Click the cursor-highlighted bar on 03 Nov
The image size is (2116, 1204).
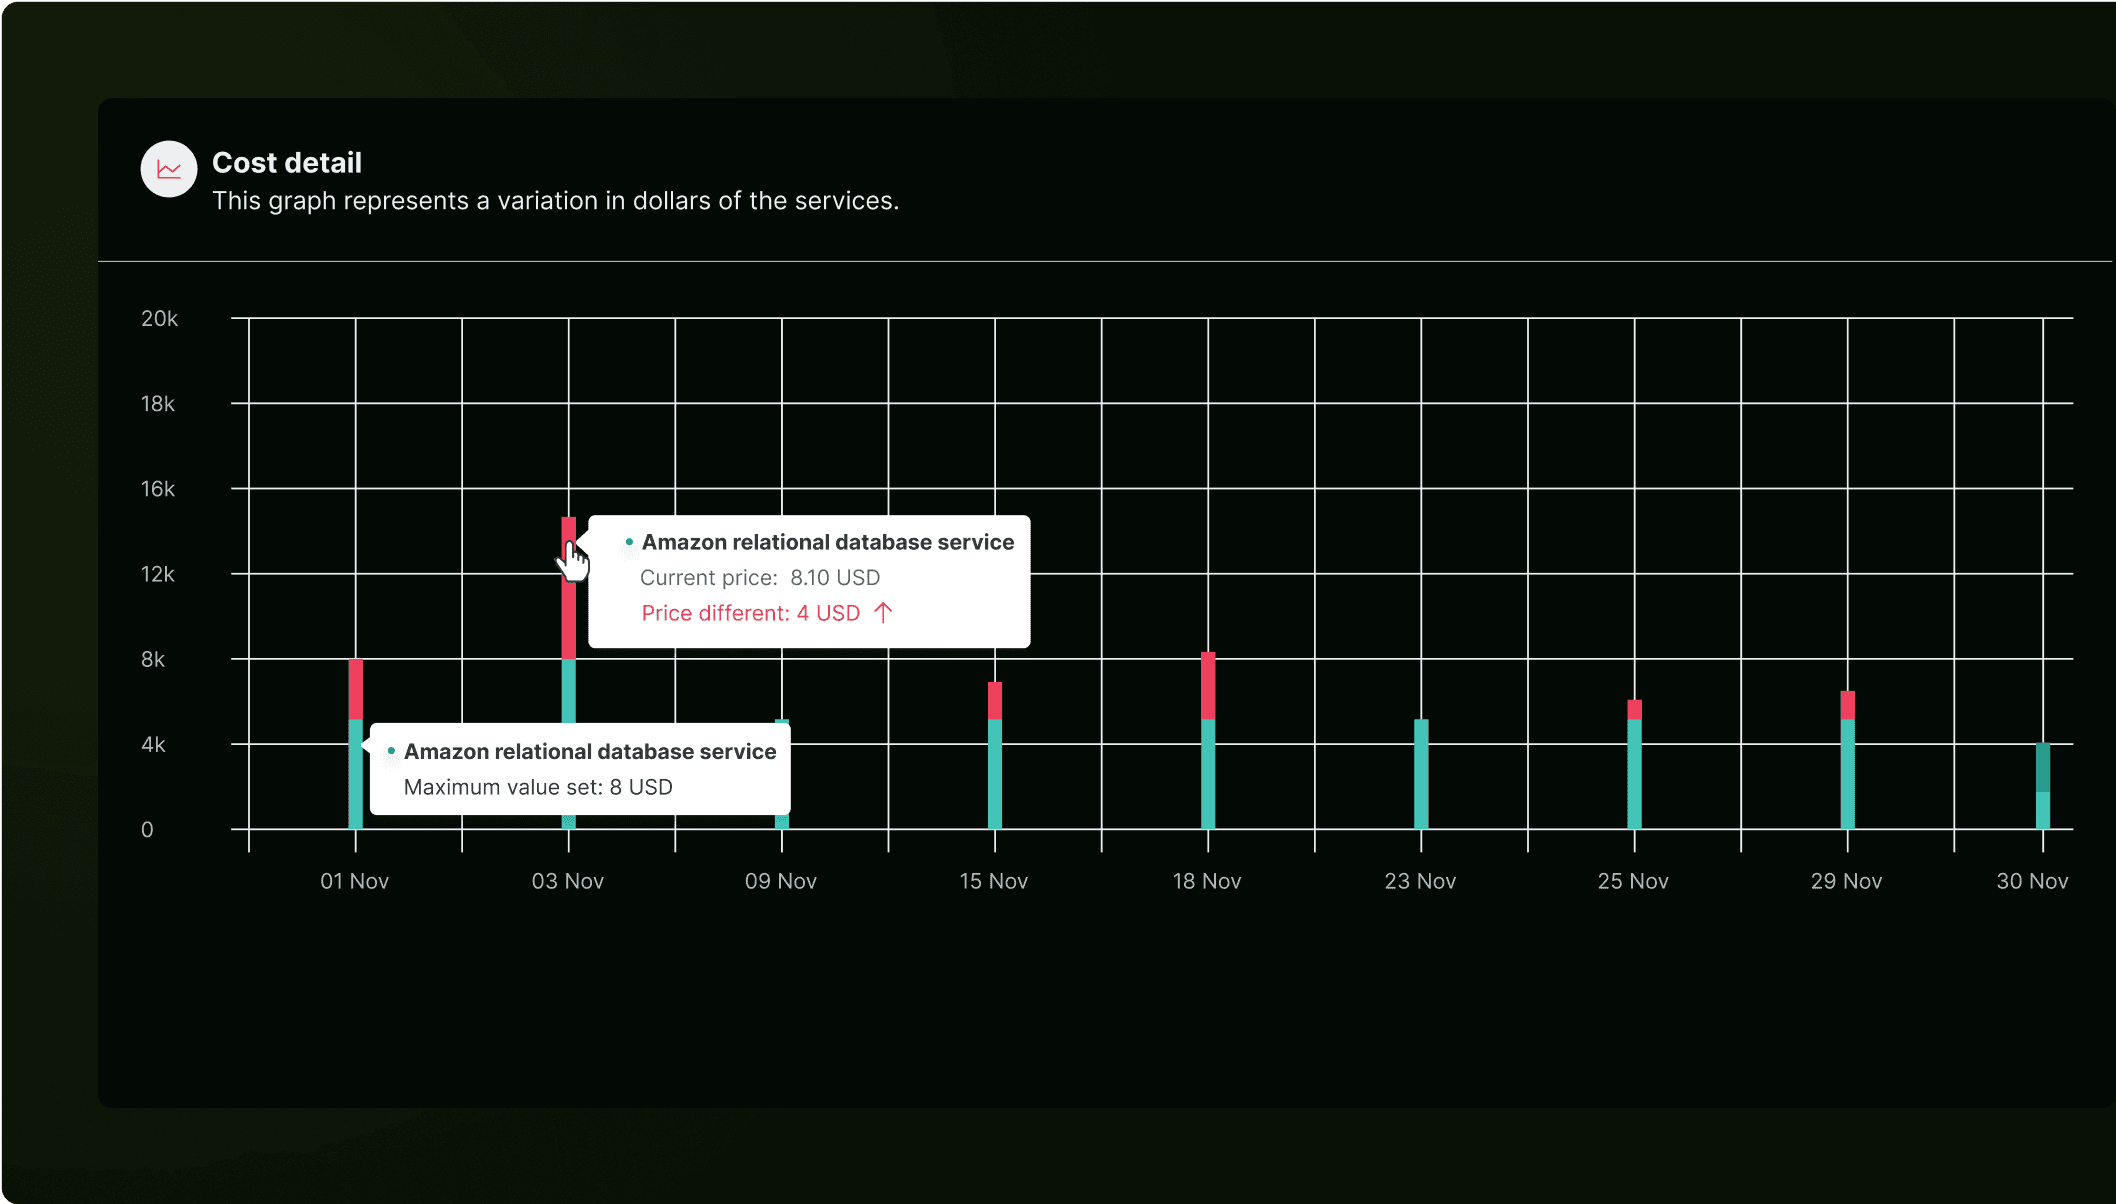tap(569, 600)
